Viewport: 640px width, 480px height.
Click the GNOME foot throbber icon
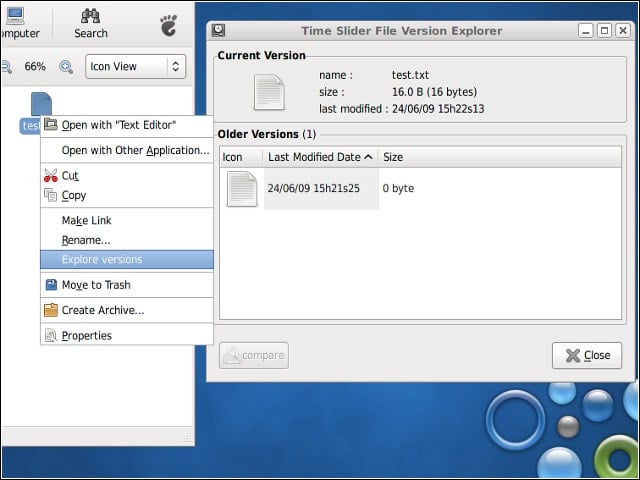tap(169, 25)
